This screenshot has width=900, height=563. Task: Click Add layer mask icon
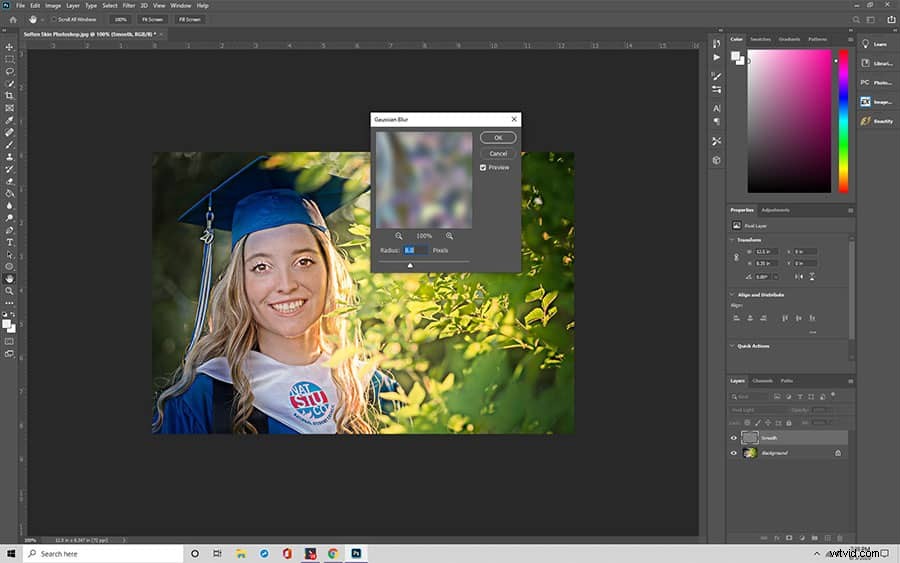789,538
